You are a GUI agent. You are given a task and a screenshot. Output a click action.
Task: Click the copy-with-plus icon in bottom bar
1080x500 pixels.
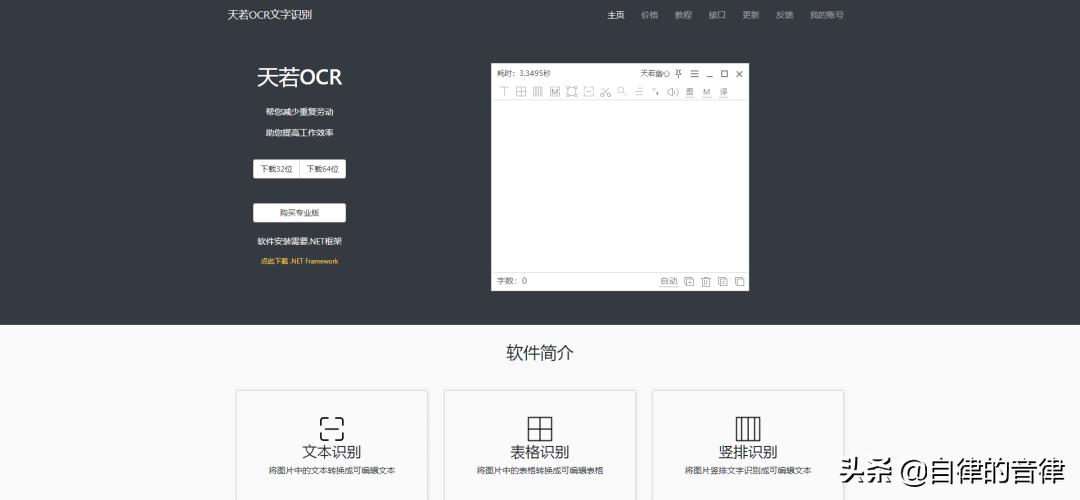(689, 281)
